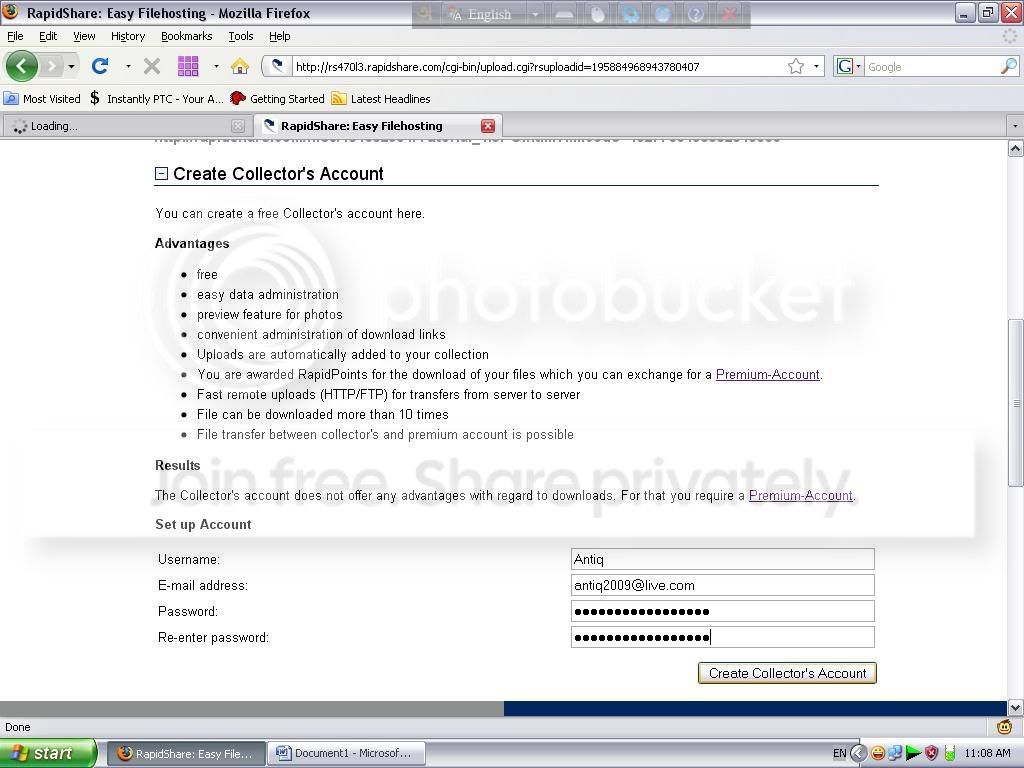This screenshot has width=1024, height=768.
Task: Open the Getting Started bookmark
Action: [278, 99]
